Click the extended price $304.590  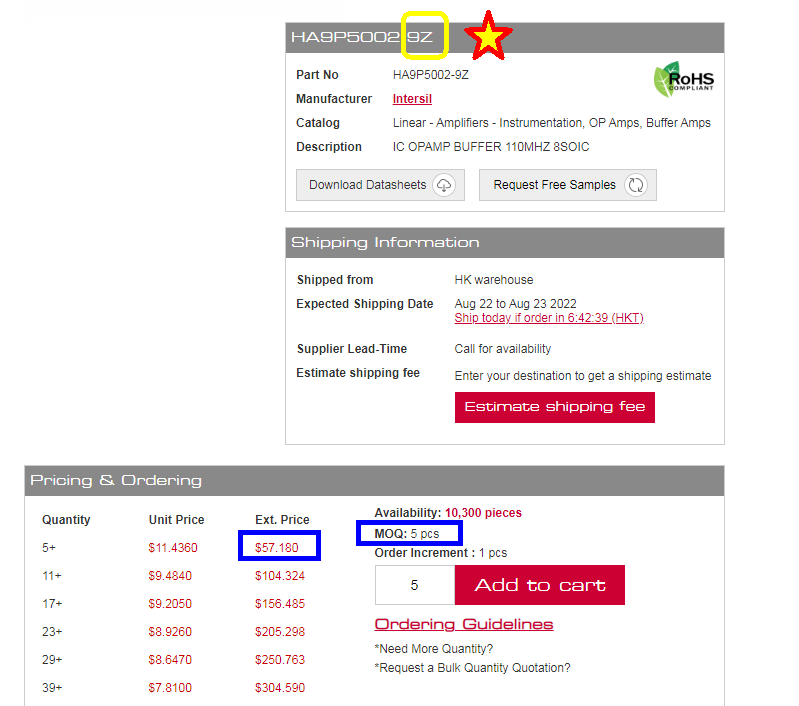point(280,688)
